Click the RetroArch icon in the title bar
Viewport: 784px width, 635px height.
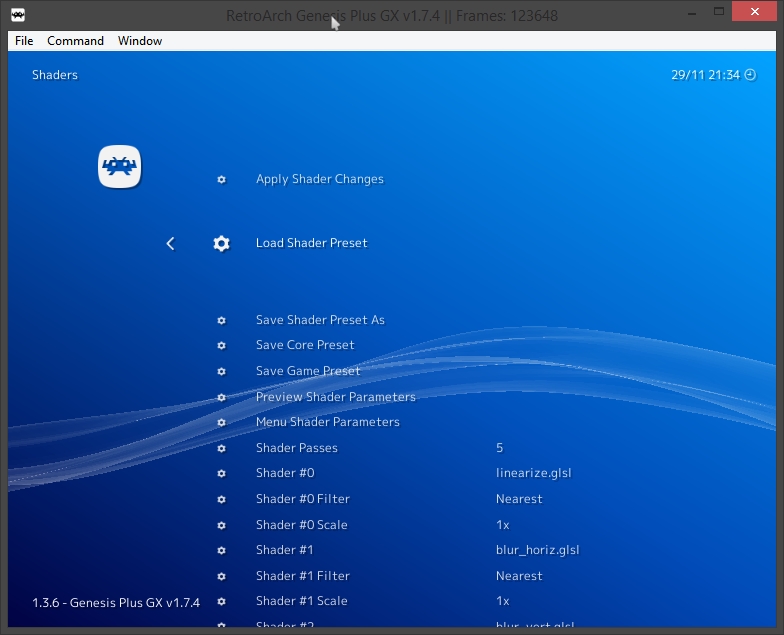pos(18,15)
